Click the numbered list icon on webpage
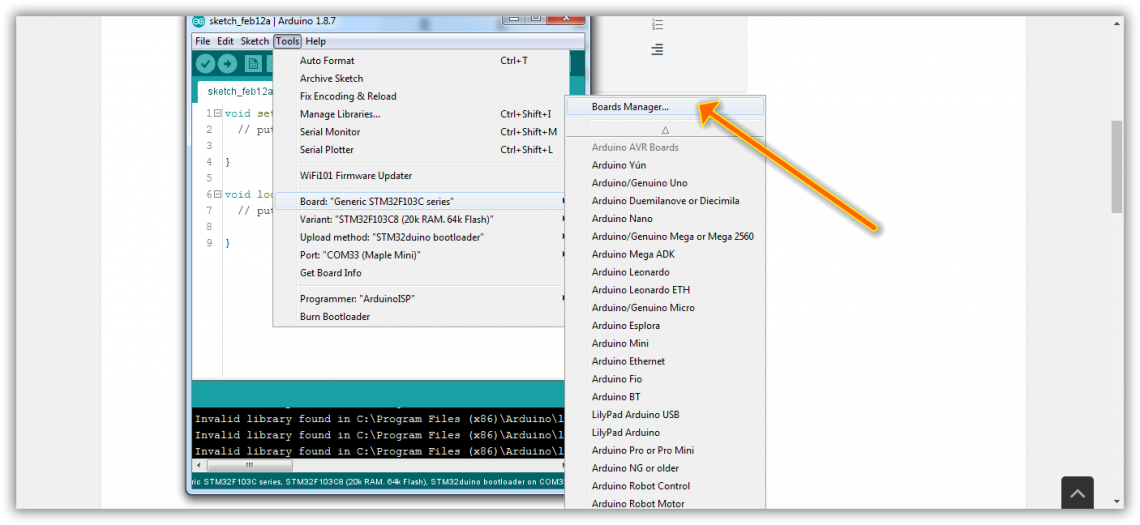Viewport: 1140px width, 525px height. pos(657,25)
